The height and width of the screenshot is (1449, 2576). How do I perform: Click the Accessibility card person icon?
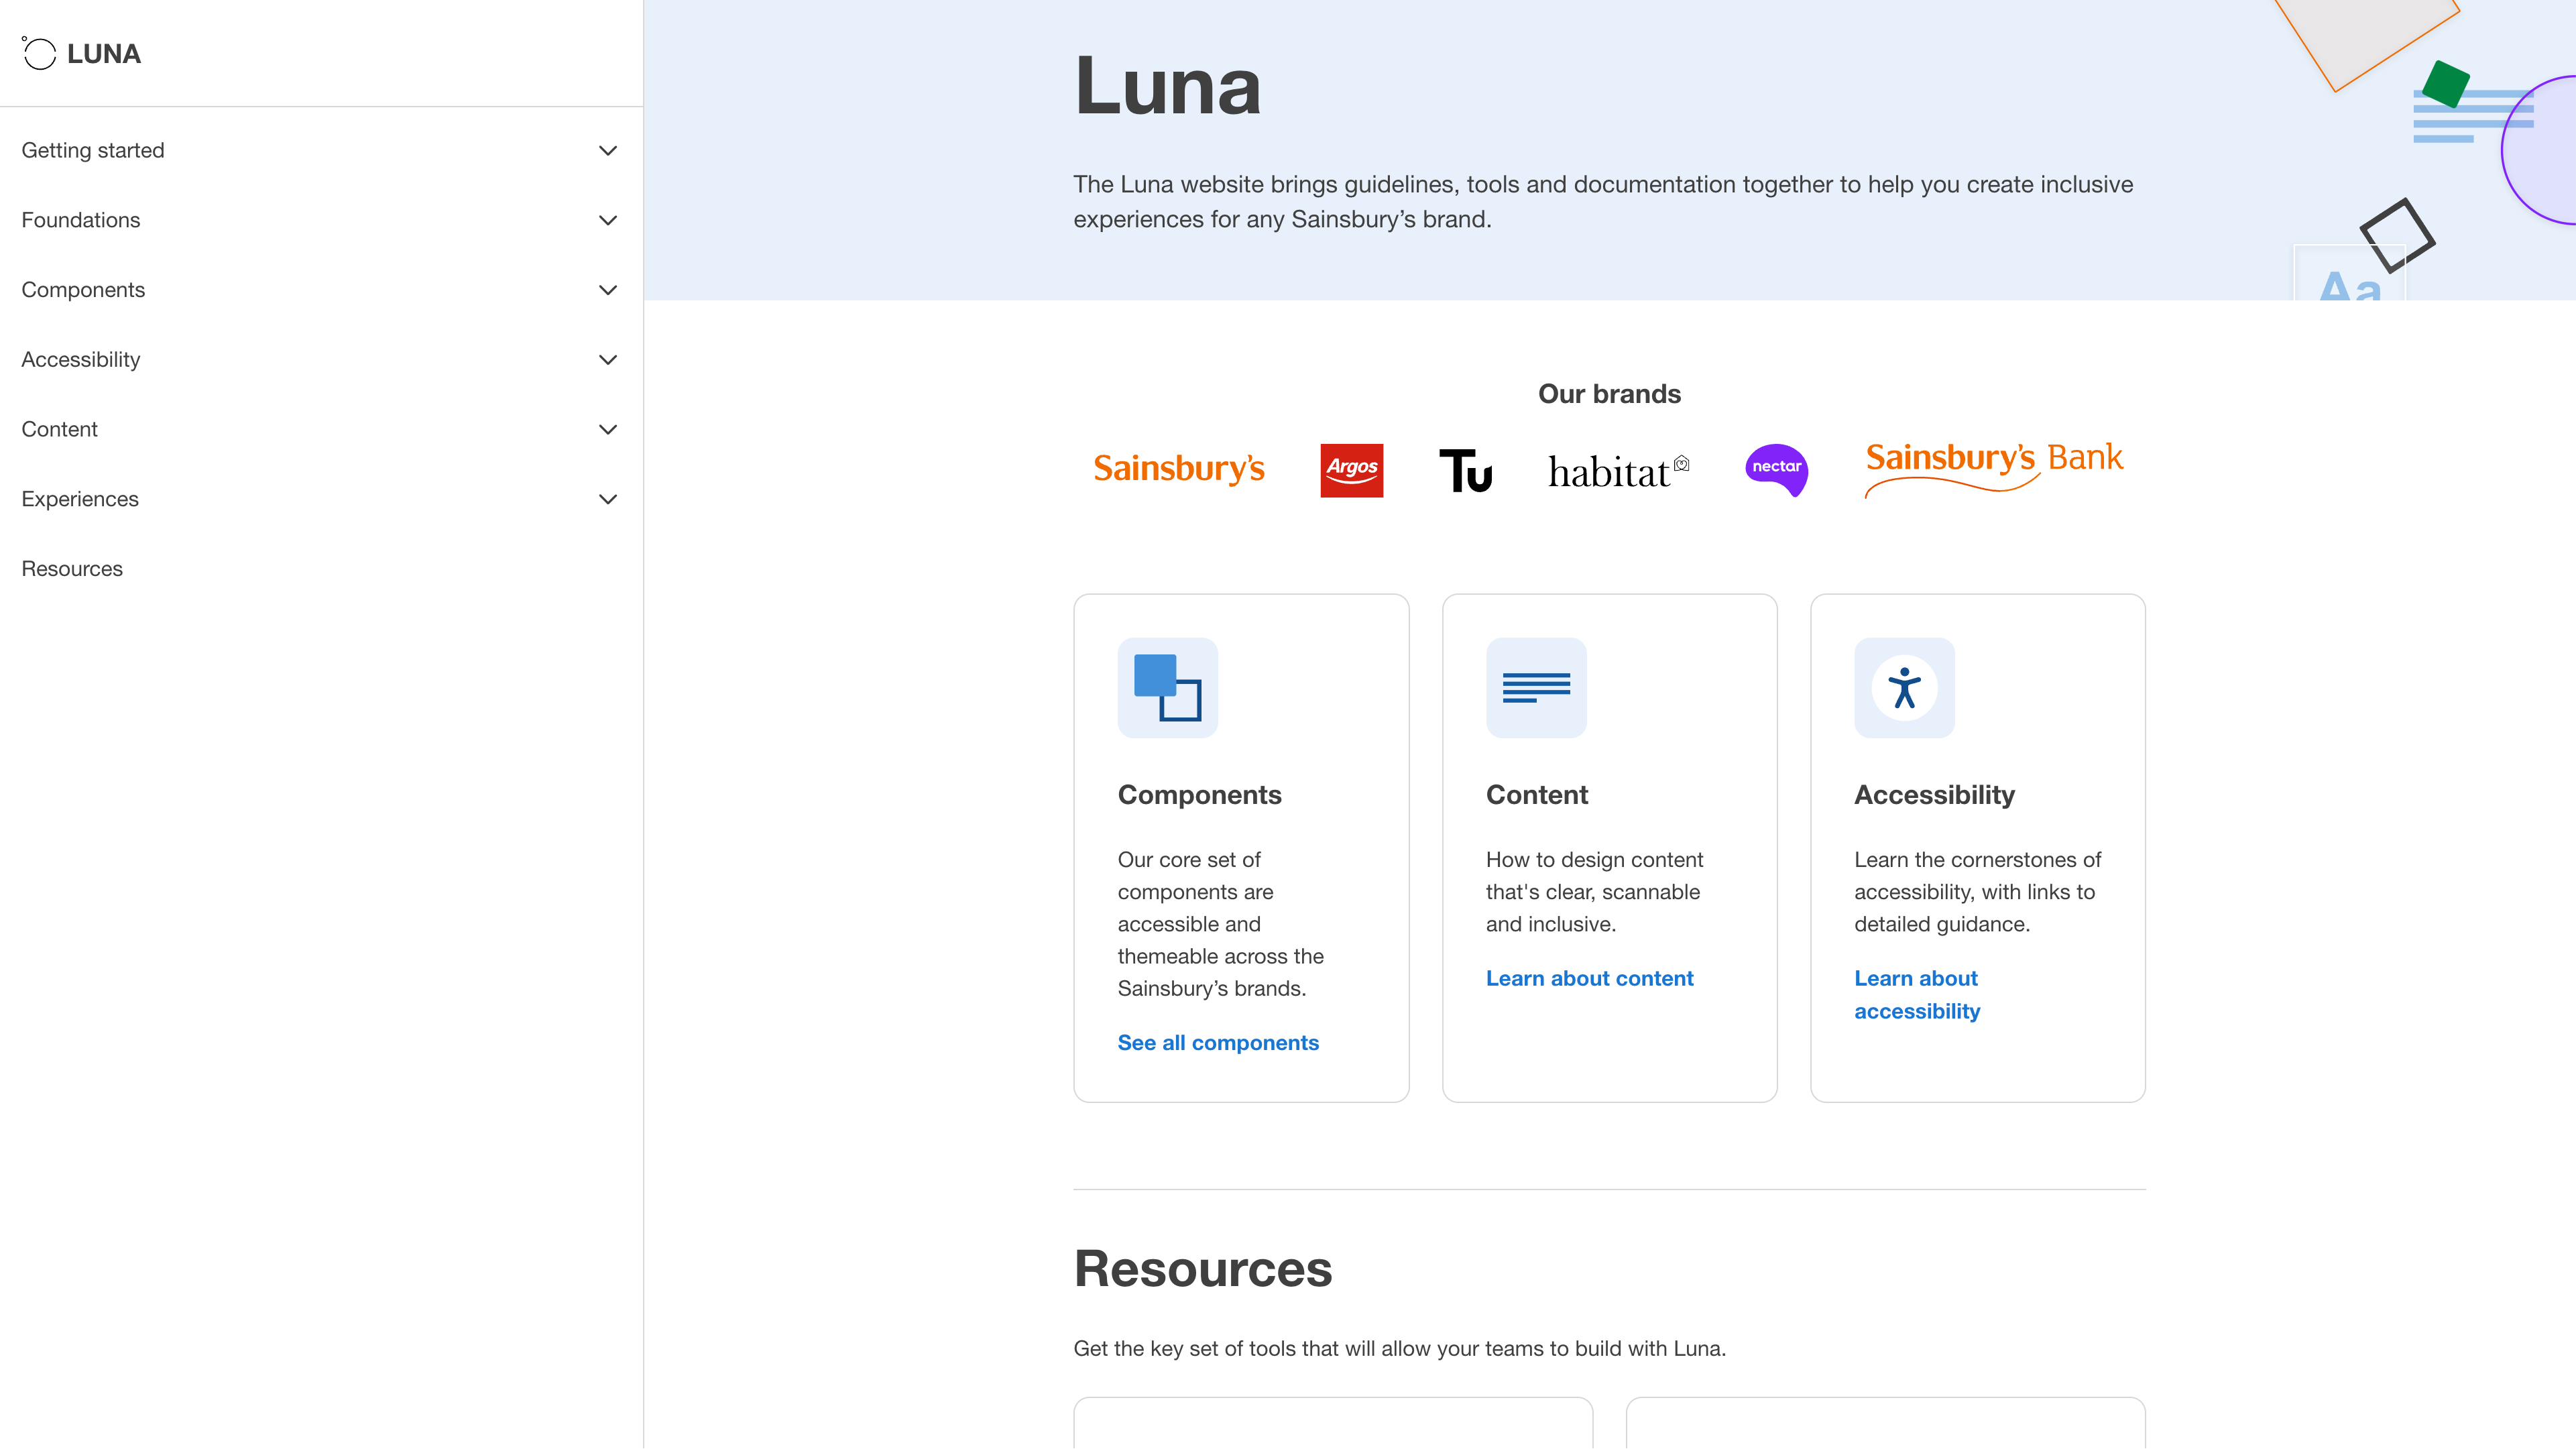(1903, 687)
